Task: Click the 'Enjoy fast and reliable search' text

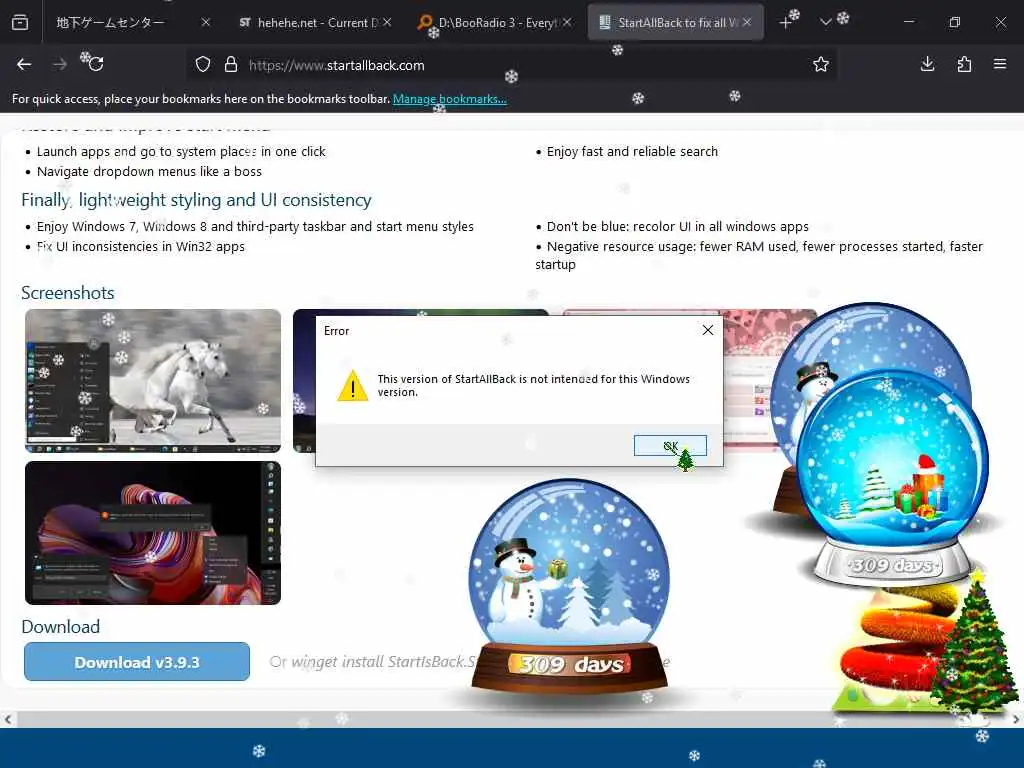Action: coord(632,152)
